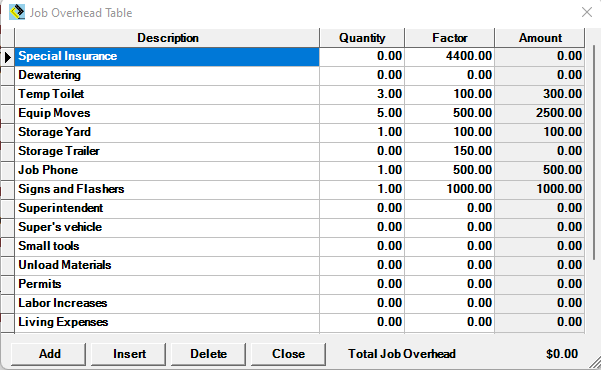Screen dimensions: 601x370
Task: Click the Insert button
Action: click(128, 354)
